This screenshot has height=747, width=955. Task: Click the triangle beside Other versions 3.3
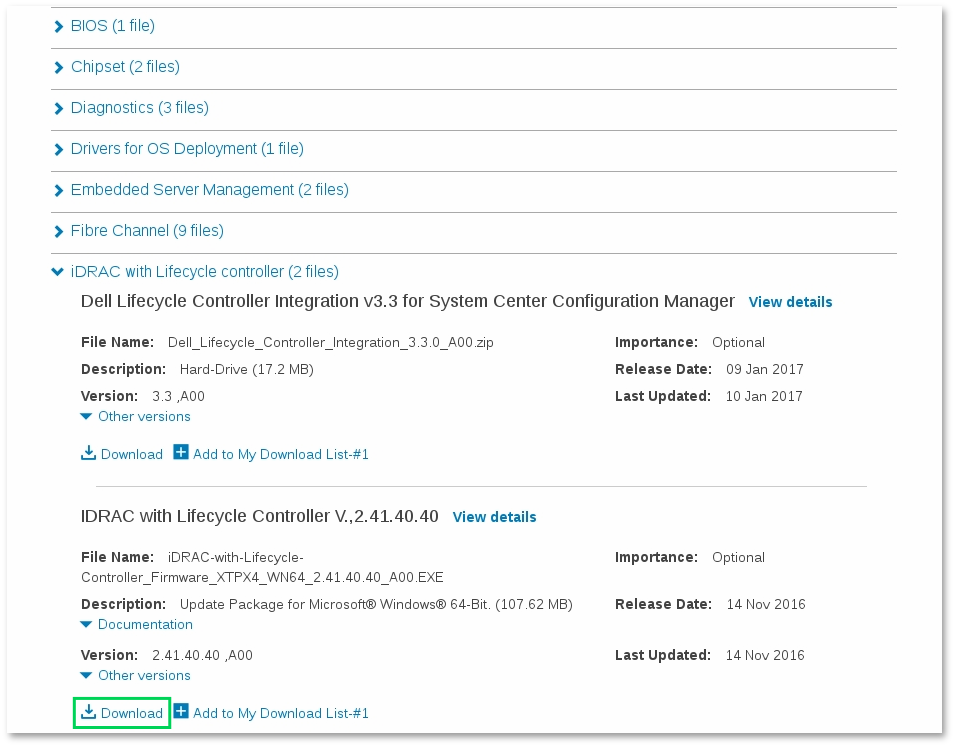click(86, 417)
